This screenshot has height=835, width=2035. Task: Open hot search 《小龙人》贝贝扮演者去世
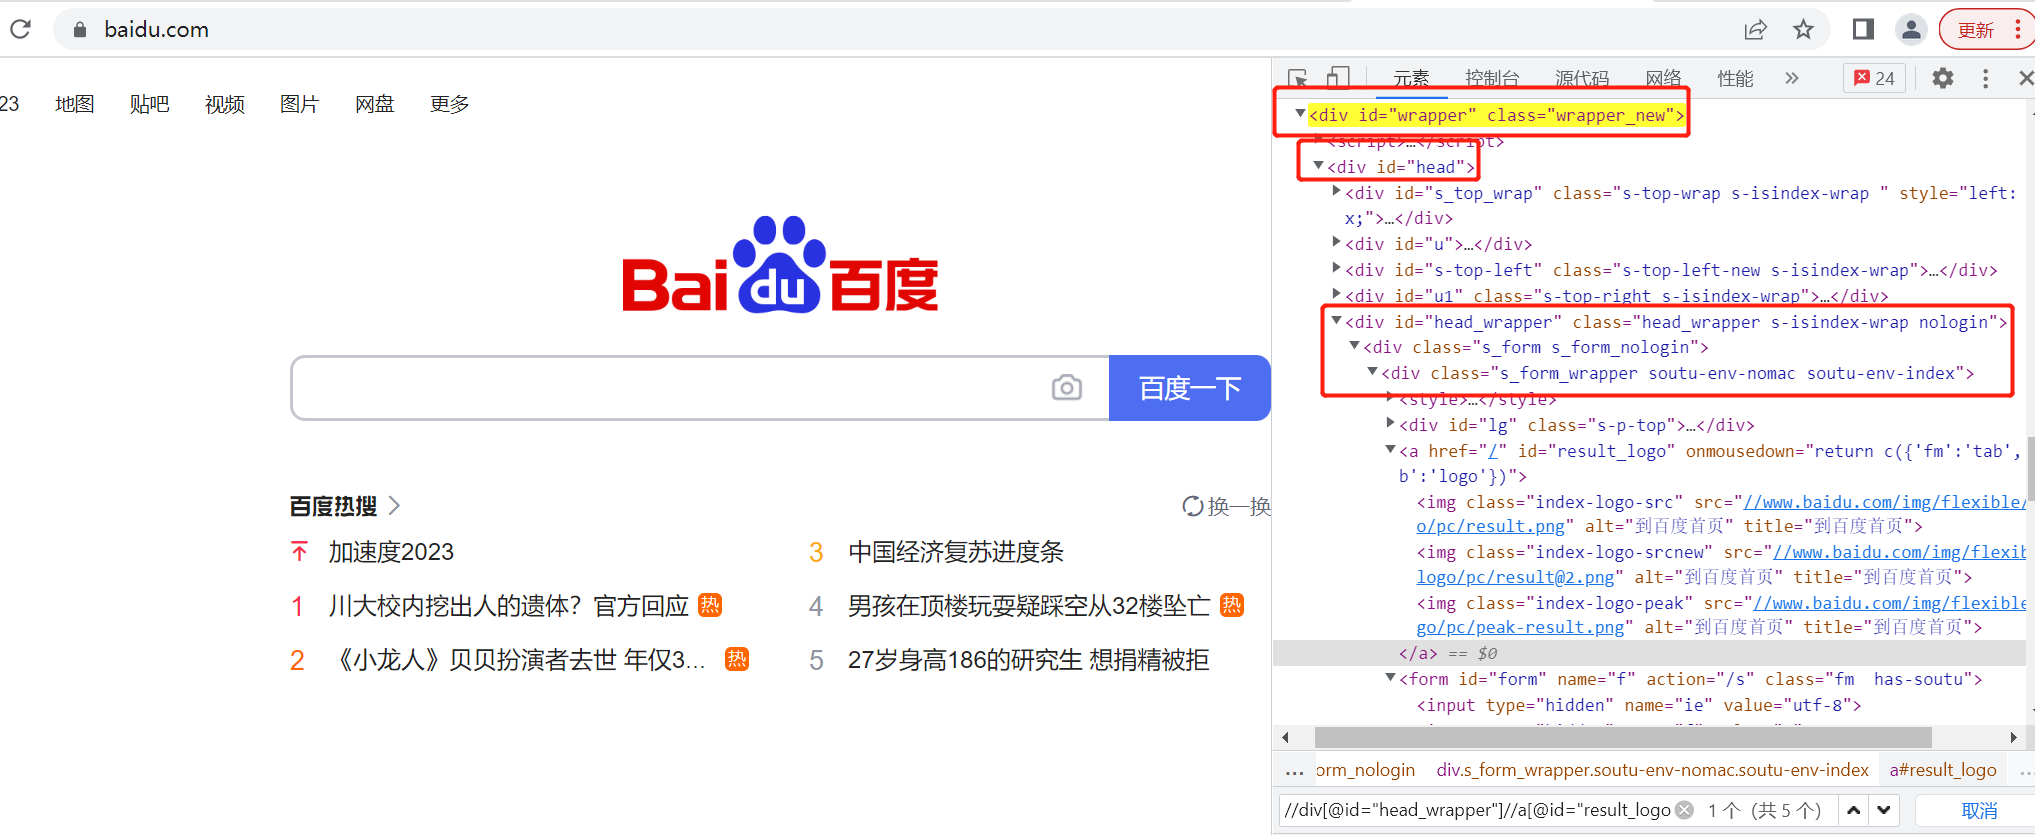518,660
